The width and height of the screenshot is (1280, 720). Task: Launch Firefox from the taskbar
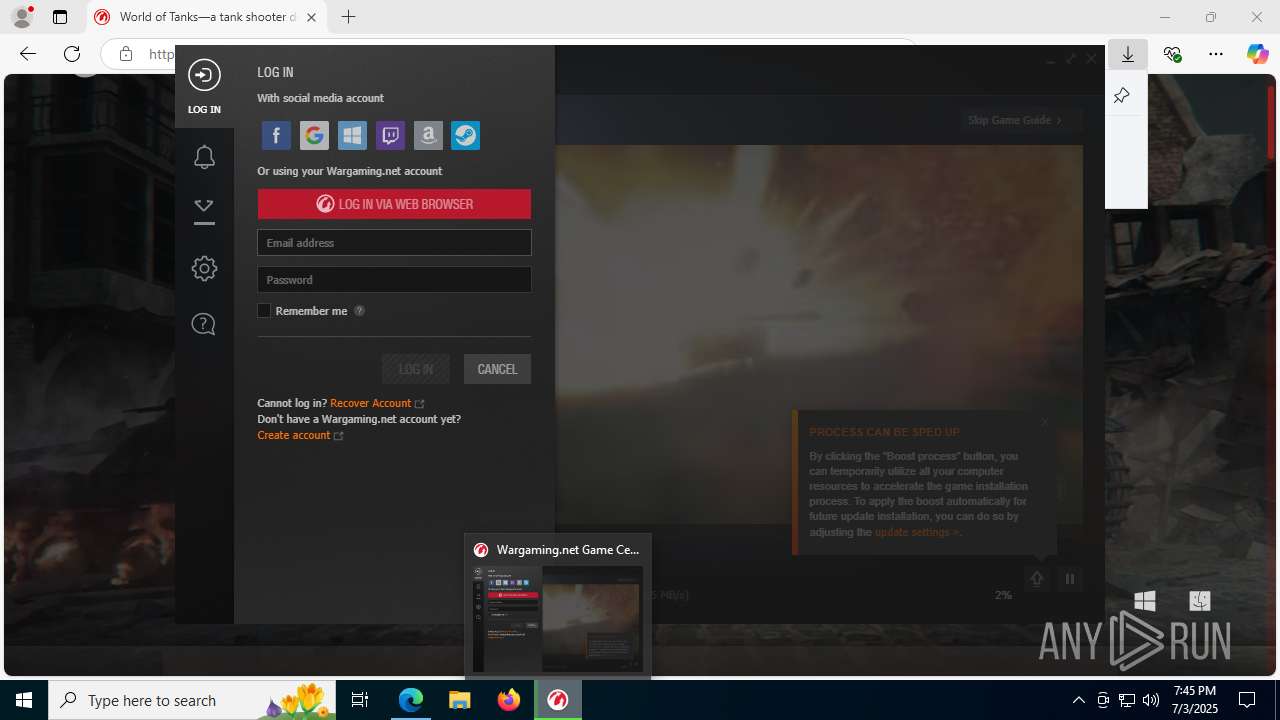509,700
